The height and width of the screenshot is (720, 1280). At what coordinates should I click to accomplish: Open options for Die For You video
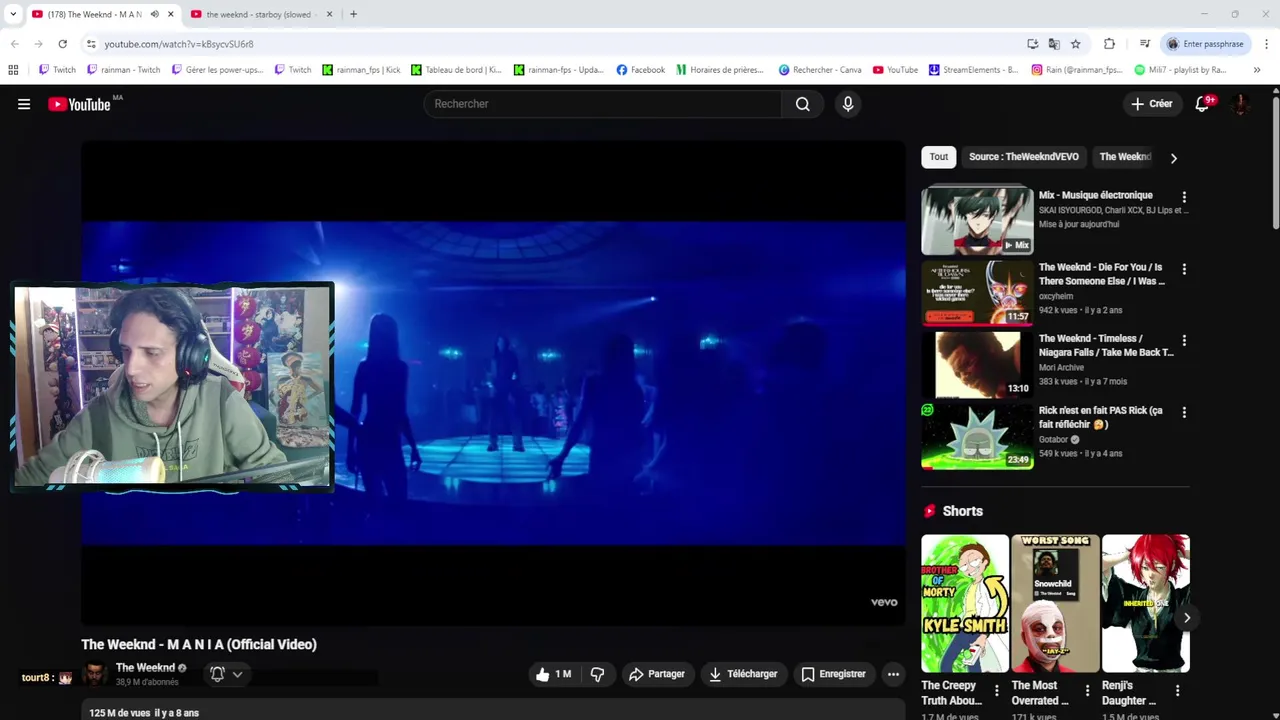tap(1184, 269)
